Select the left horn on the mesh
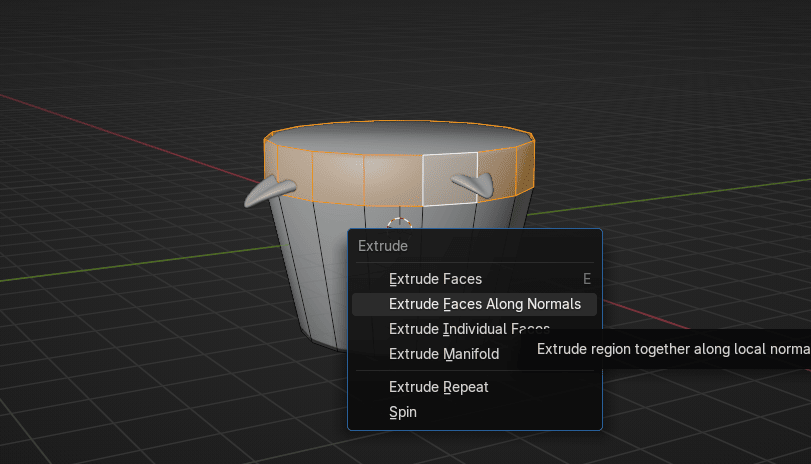 click(x=268, y=189)
